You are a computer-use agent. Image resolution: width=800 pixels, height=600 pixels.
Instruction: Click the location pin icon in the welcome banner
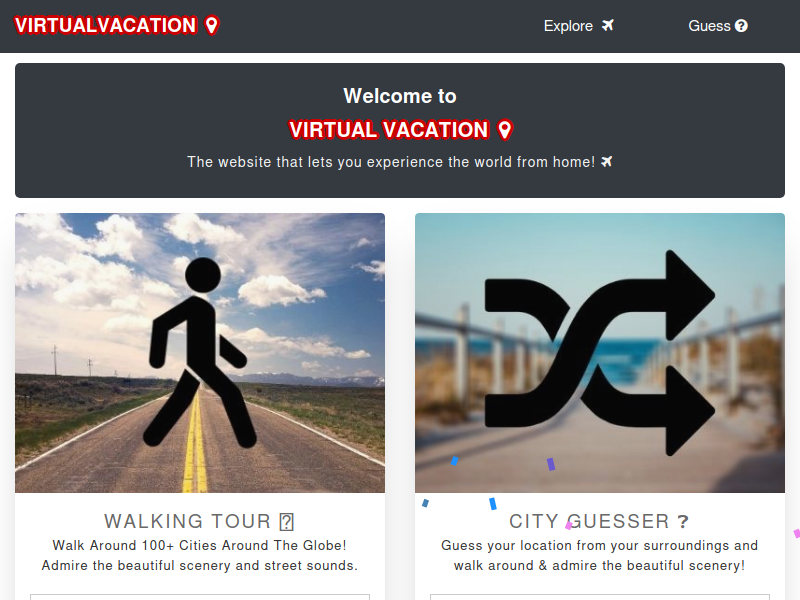(x=505, y=130)
